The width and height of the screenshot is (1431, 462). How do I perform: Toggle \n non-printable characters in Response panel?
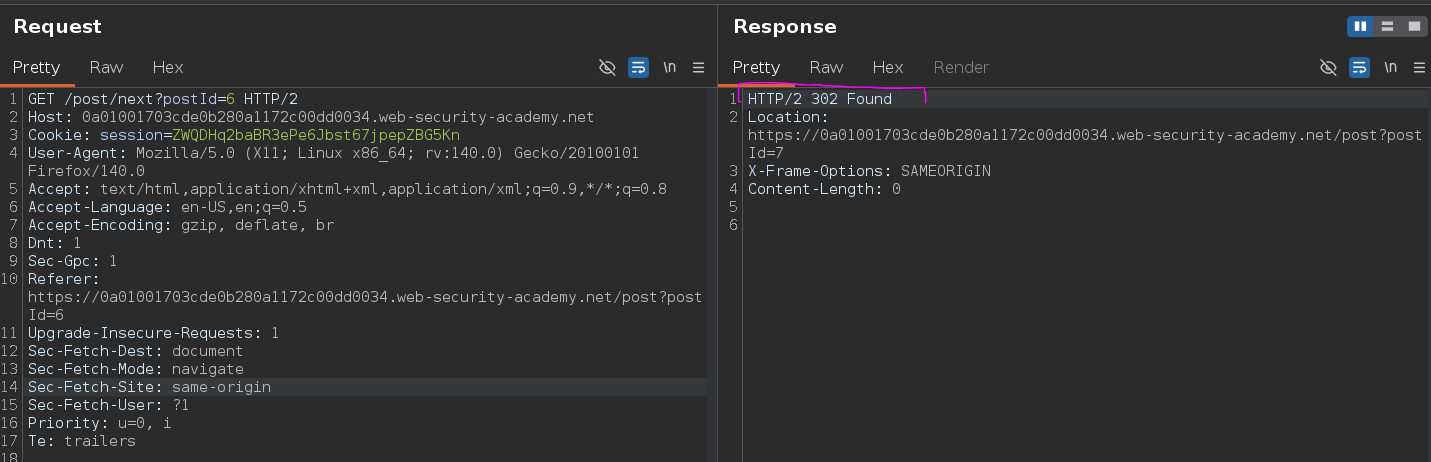click(x=1390, y=67)
